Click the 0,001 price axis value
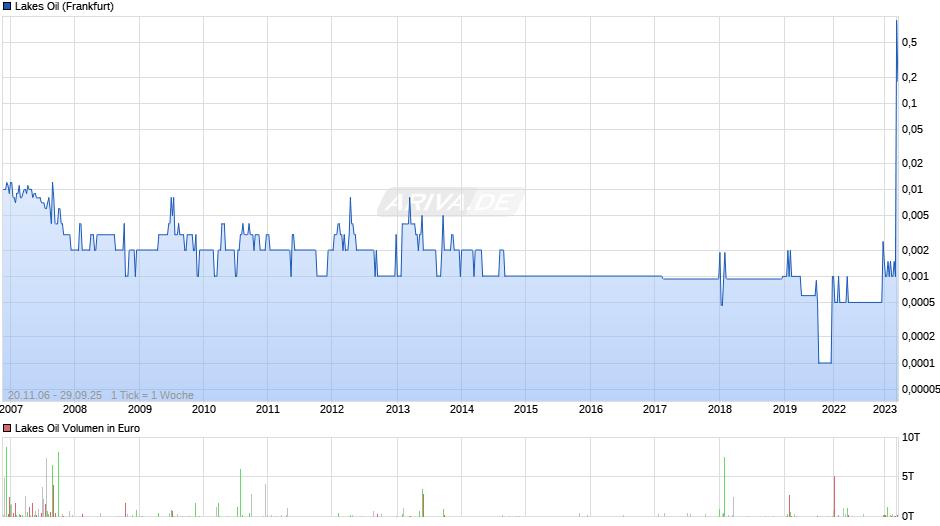The height and width of the screenshot is (526, 940). [x=915, y=276]
